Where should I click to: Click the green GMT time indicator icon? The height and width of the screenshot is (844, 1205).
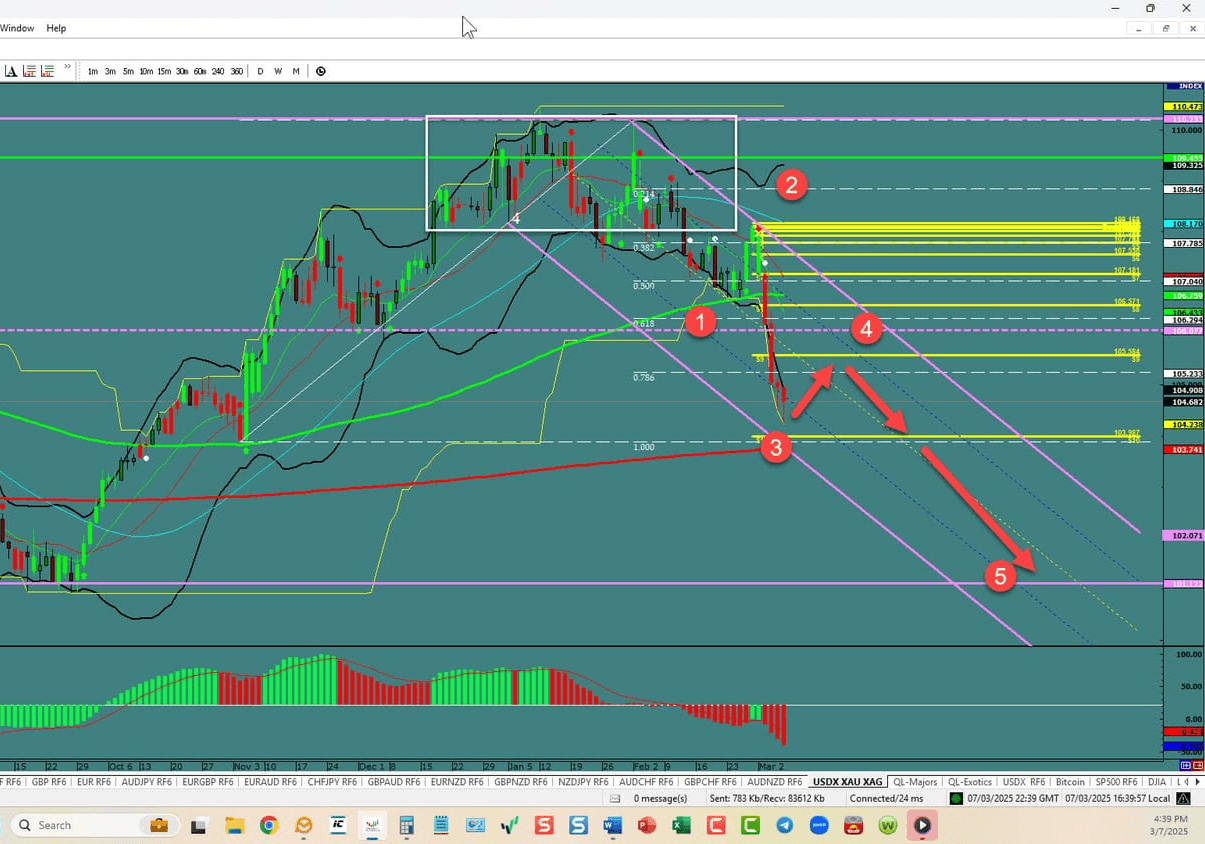(x=956, y=798)
